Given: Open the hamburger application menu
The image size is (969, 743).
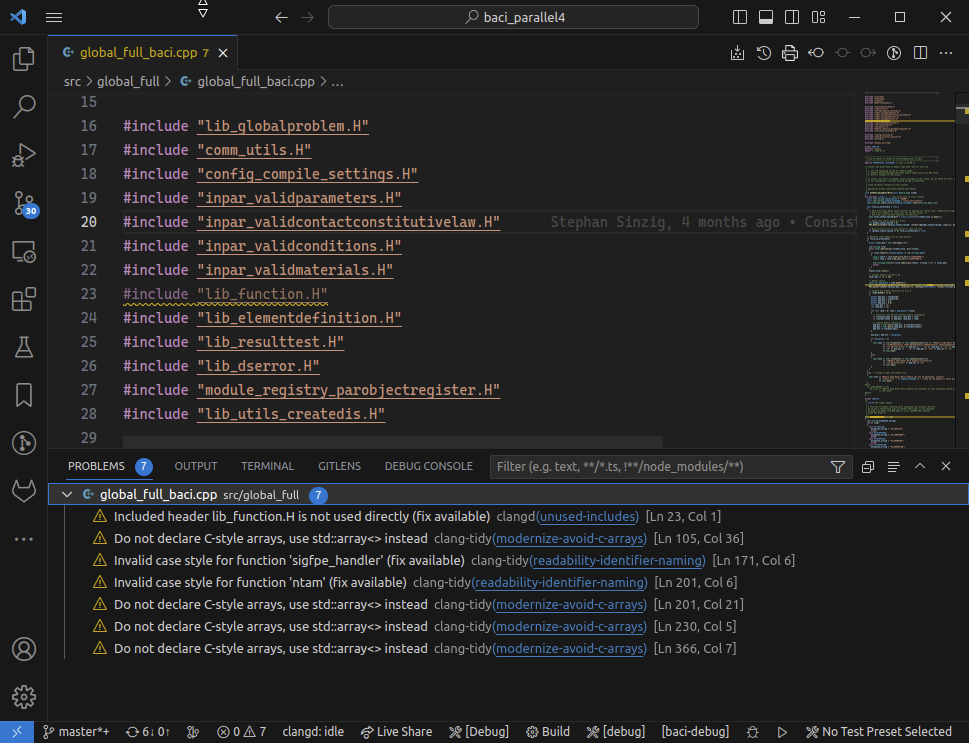Looking at the screenshot, I should 54,17.
